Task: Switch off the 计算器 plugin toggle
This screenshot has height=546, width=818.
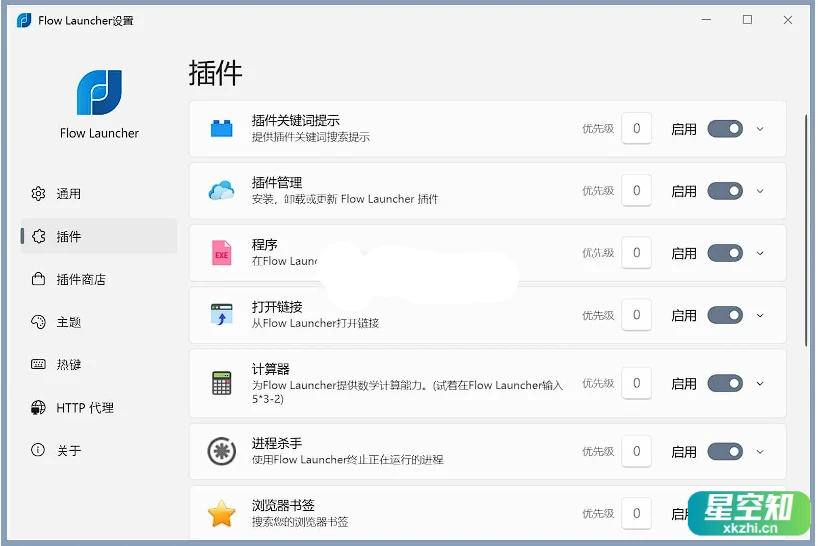Action: [x=725, y=383]
